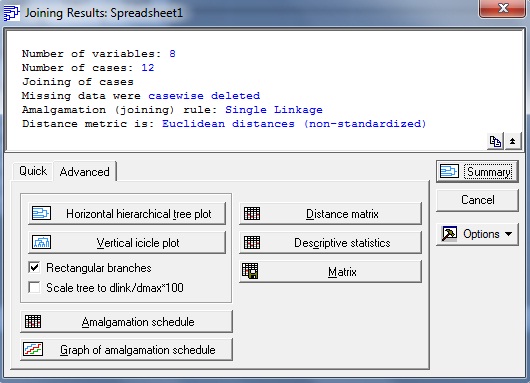Cancel the Joining Results dialog
530x383 pixels.
[477, 200]
